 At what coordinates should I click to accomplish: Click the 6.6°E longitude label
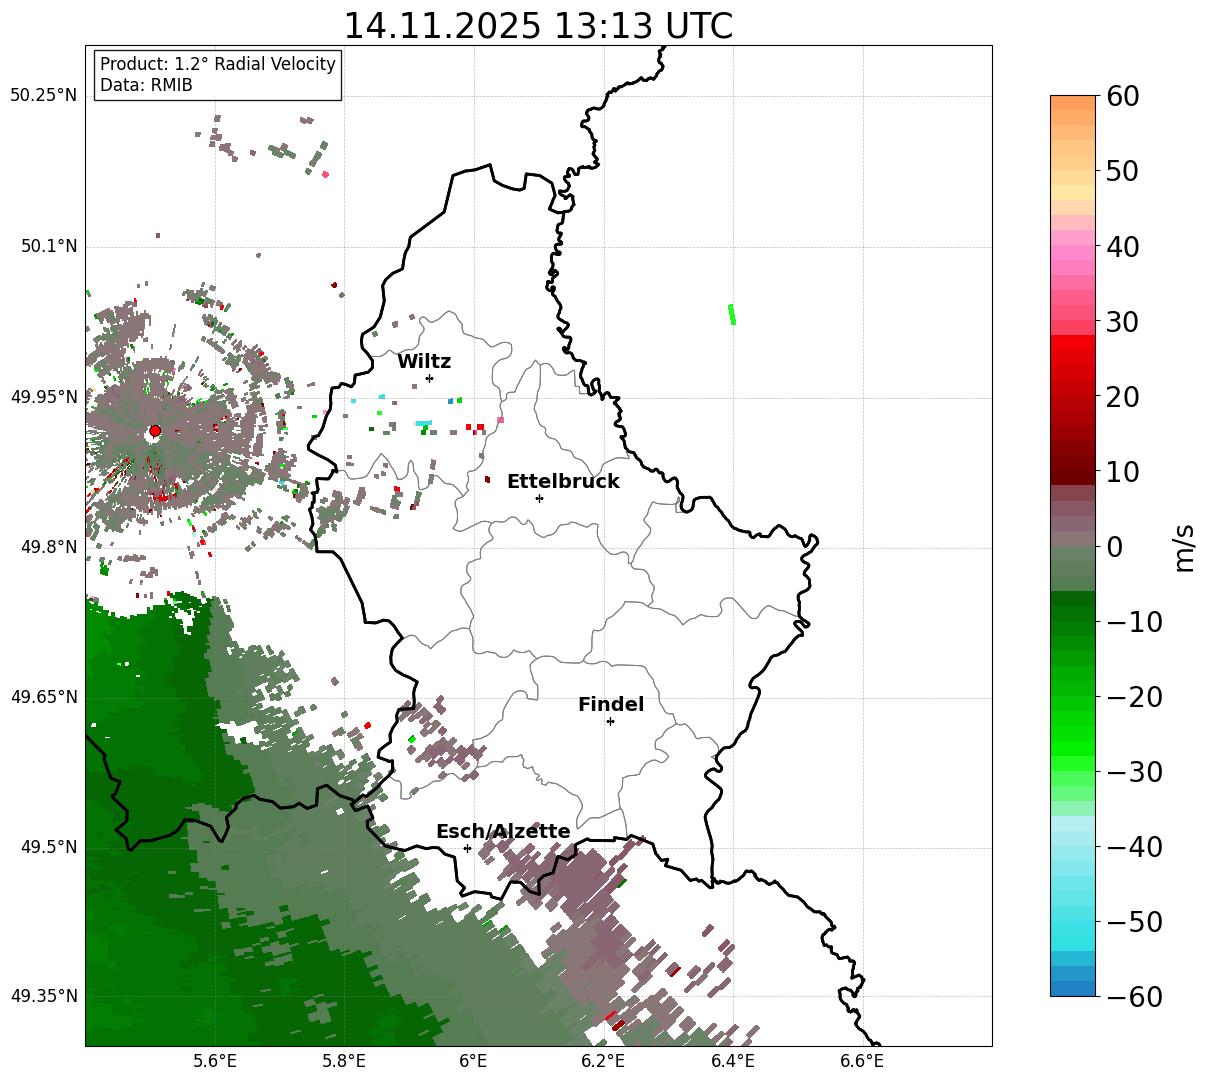[862, 1061]
